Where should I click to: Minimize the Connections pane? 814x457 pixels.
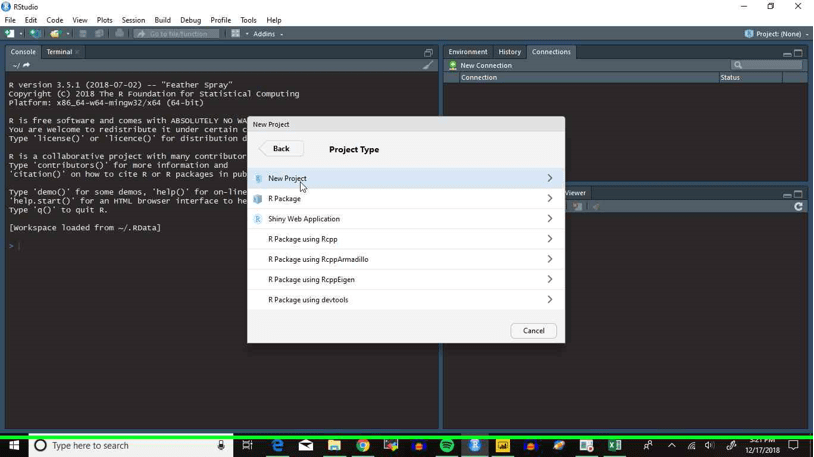click(x=787, y=53)
